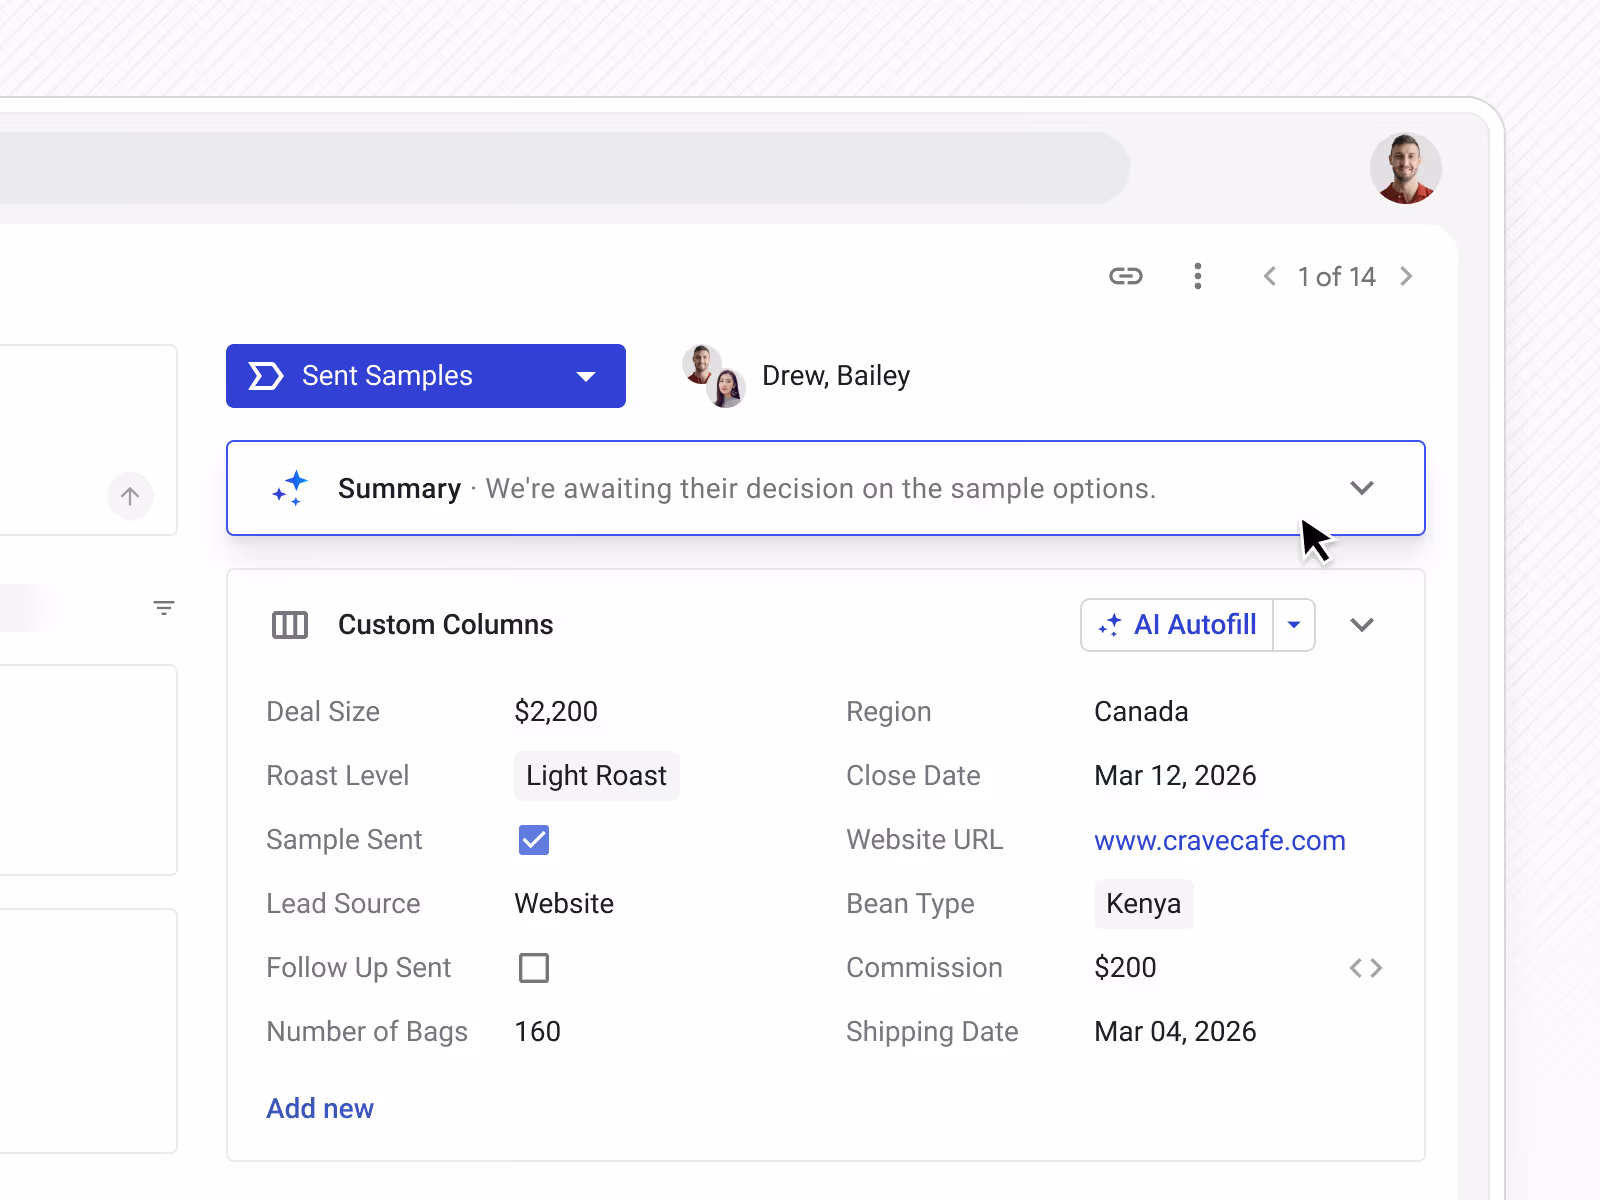Click the Add new column link
1600x1200 pixels.
pos(320,1107)
